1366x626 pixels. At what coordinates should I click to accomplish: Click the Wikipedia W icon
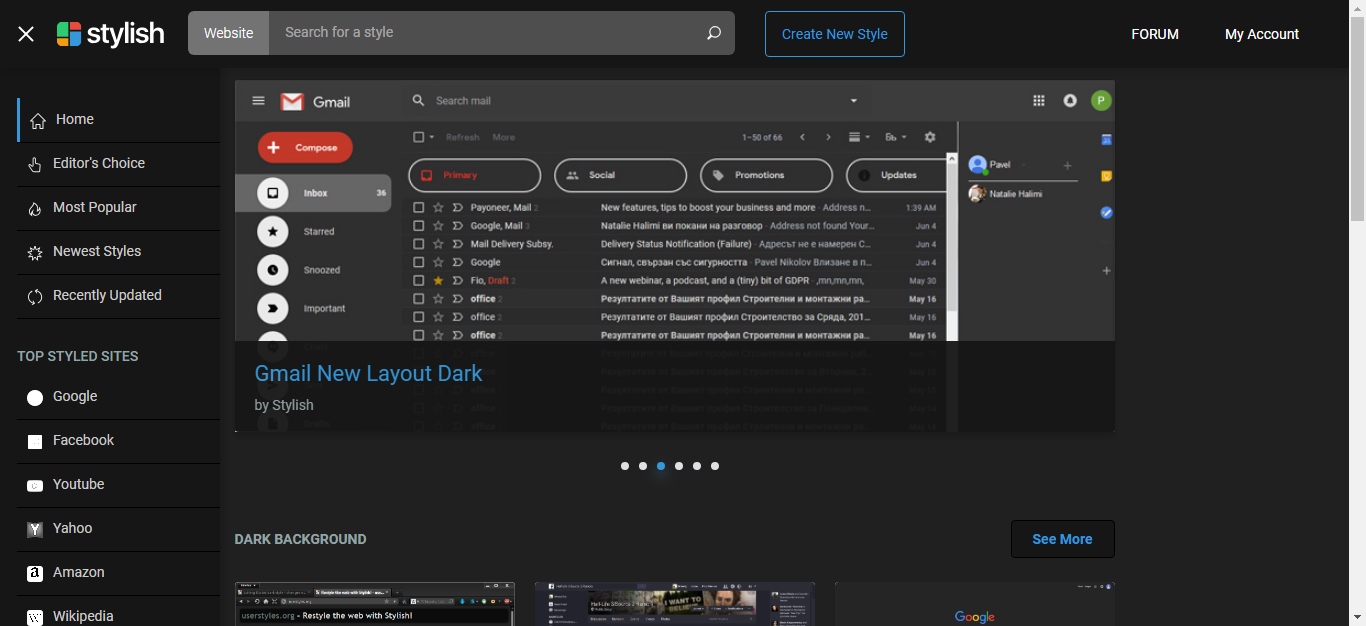pyautogui.click(x=35, y=617)
